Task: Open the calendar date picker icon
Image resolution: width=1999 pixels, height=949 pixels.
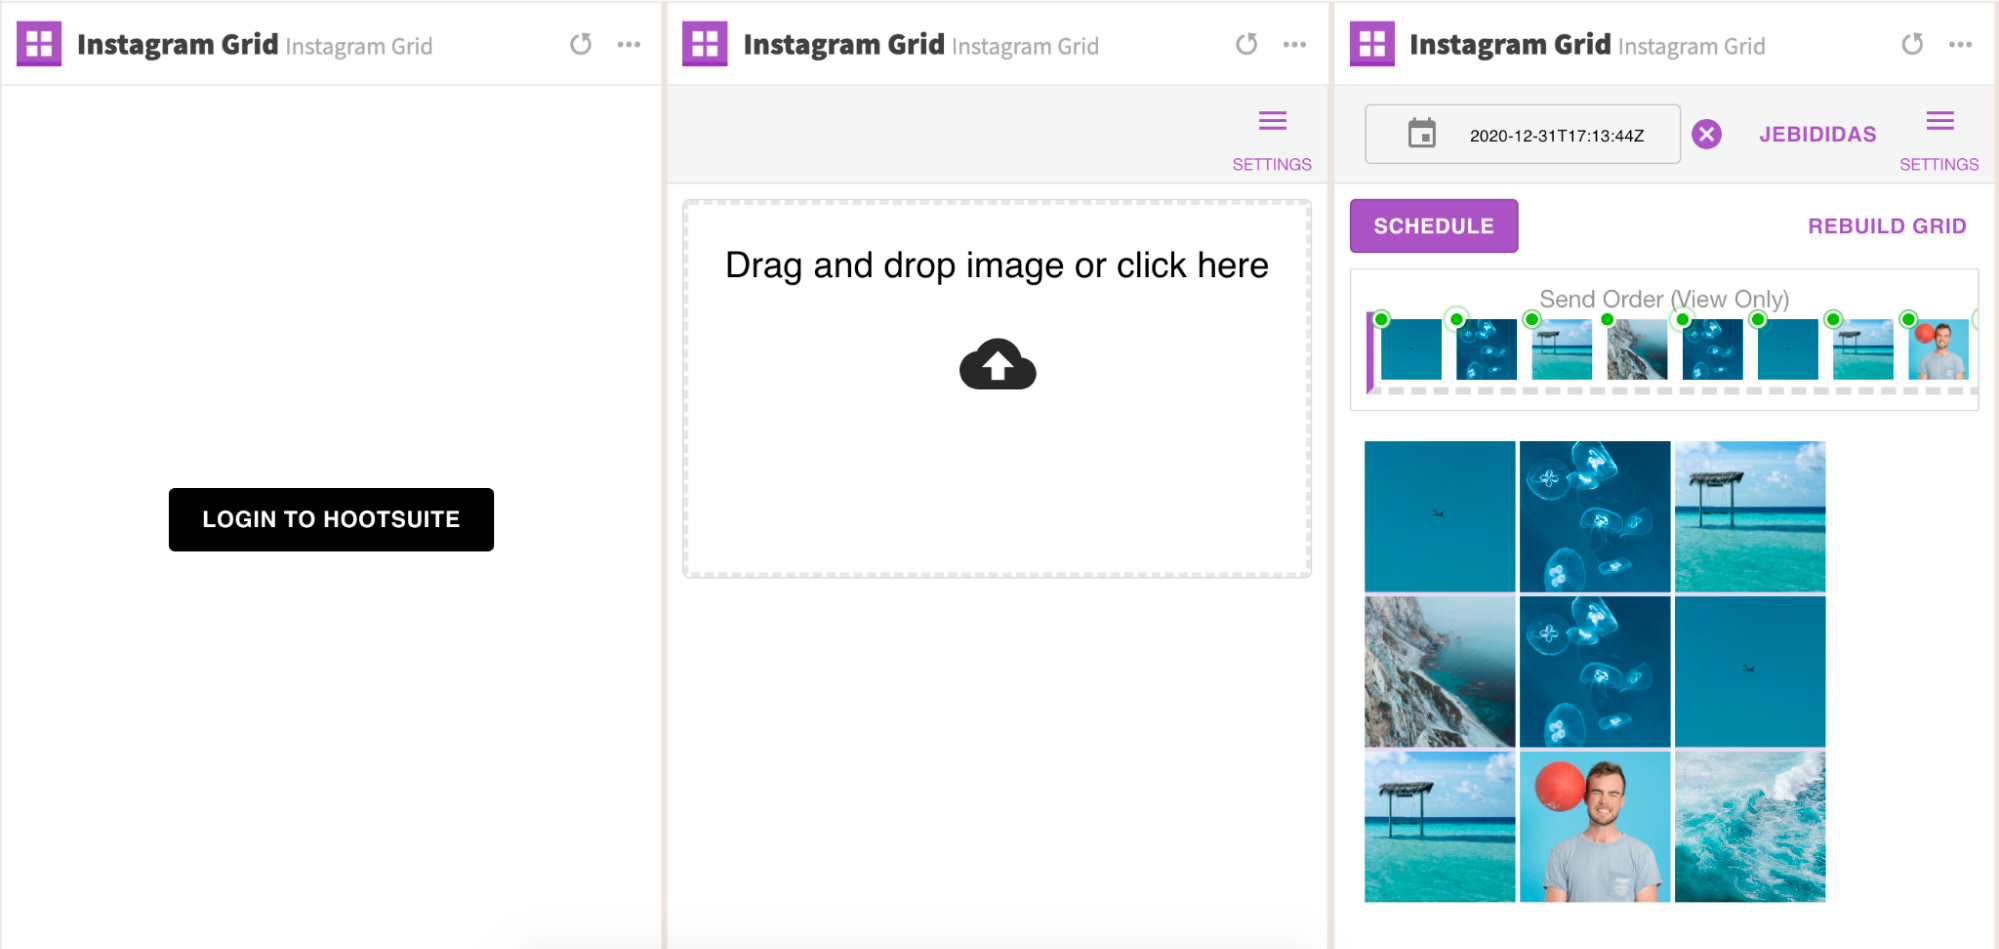Action: [x=1422, y=134]
